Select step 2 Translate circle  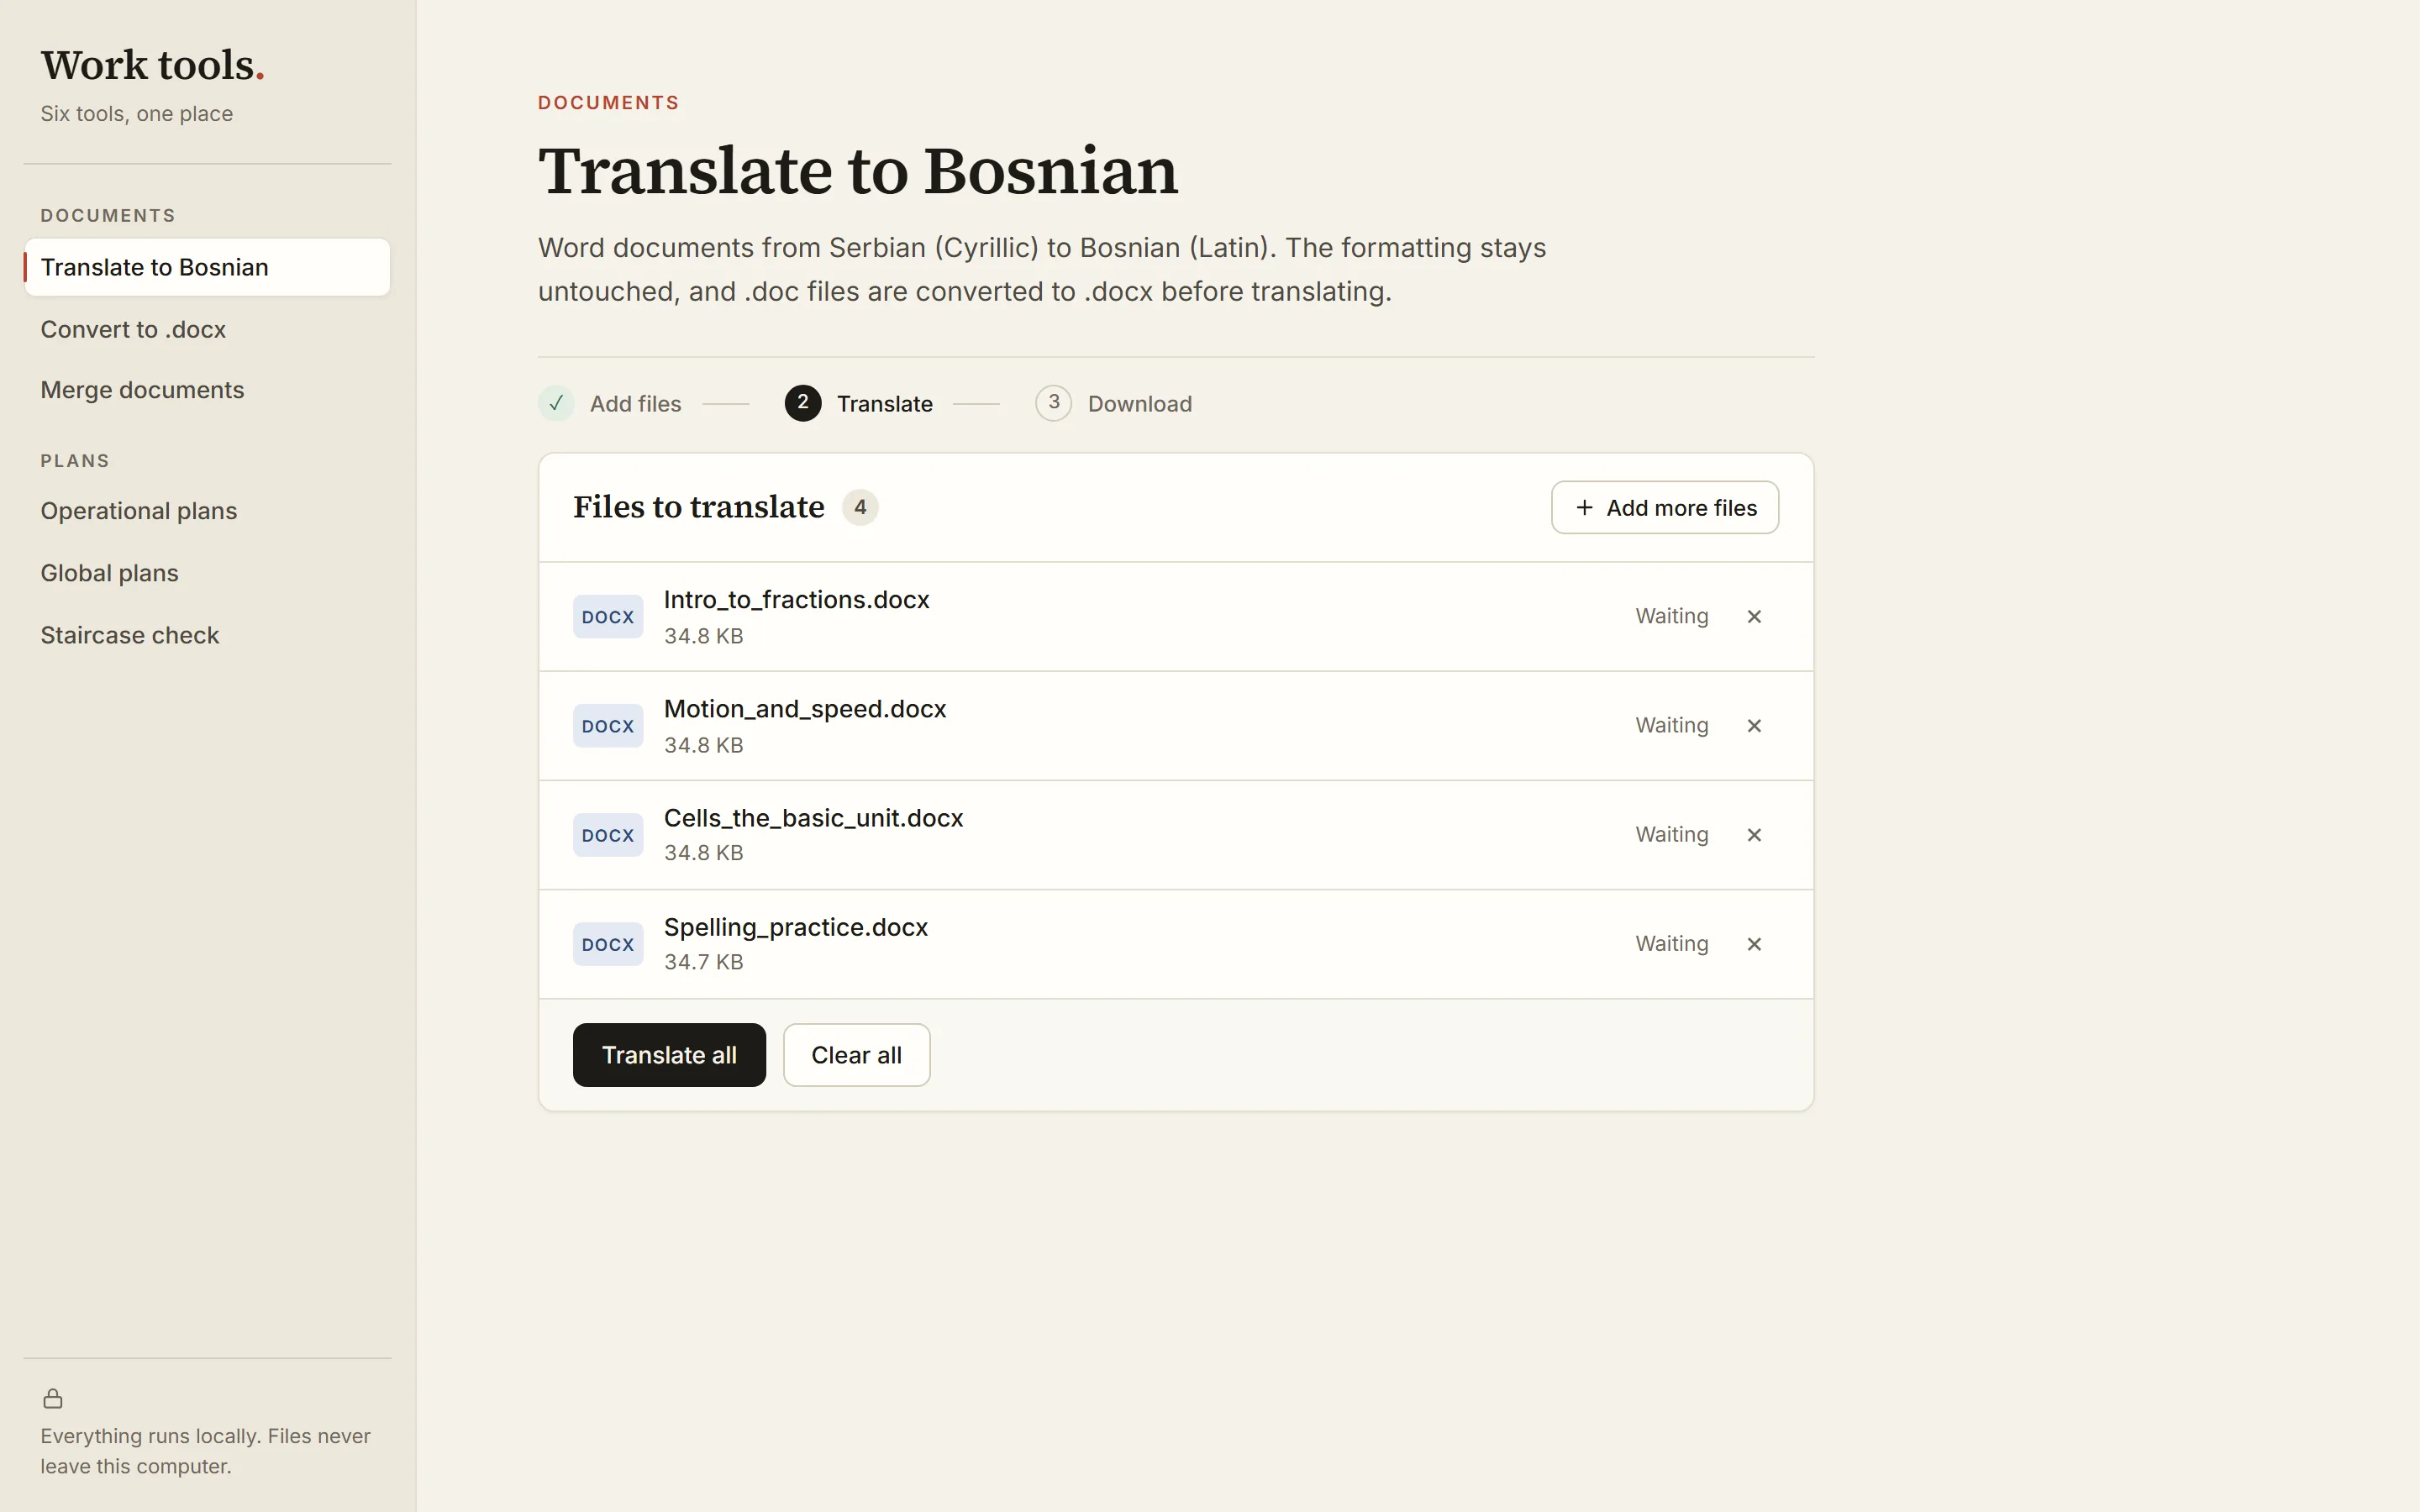click(803, 403)
